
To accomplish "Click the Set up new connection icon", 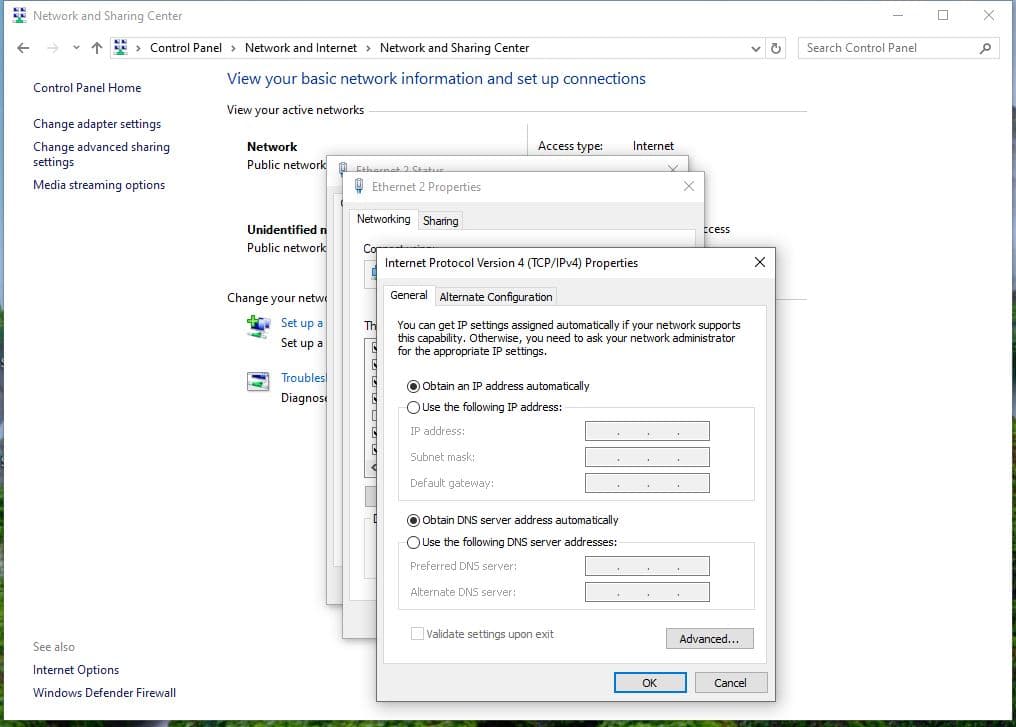I will 258,325.
